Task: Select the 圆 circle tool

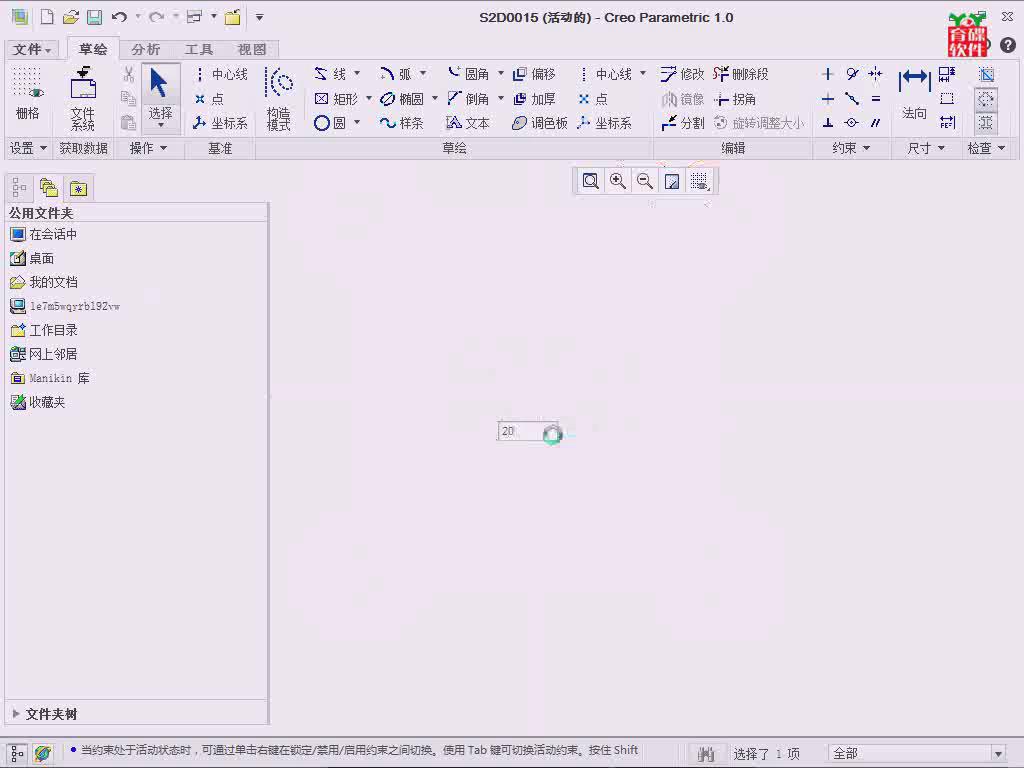Action: click(x=330, y=123)
